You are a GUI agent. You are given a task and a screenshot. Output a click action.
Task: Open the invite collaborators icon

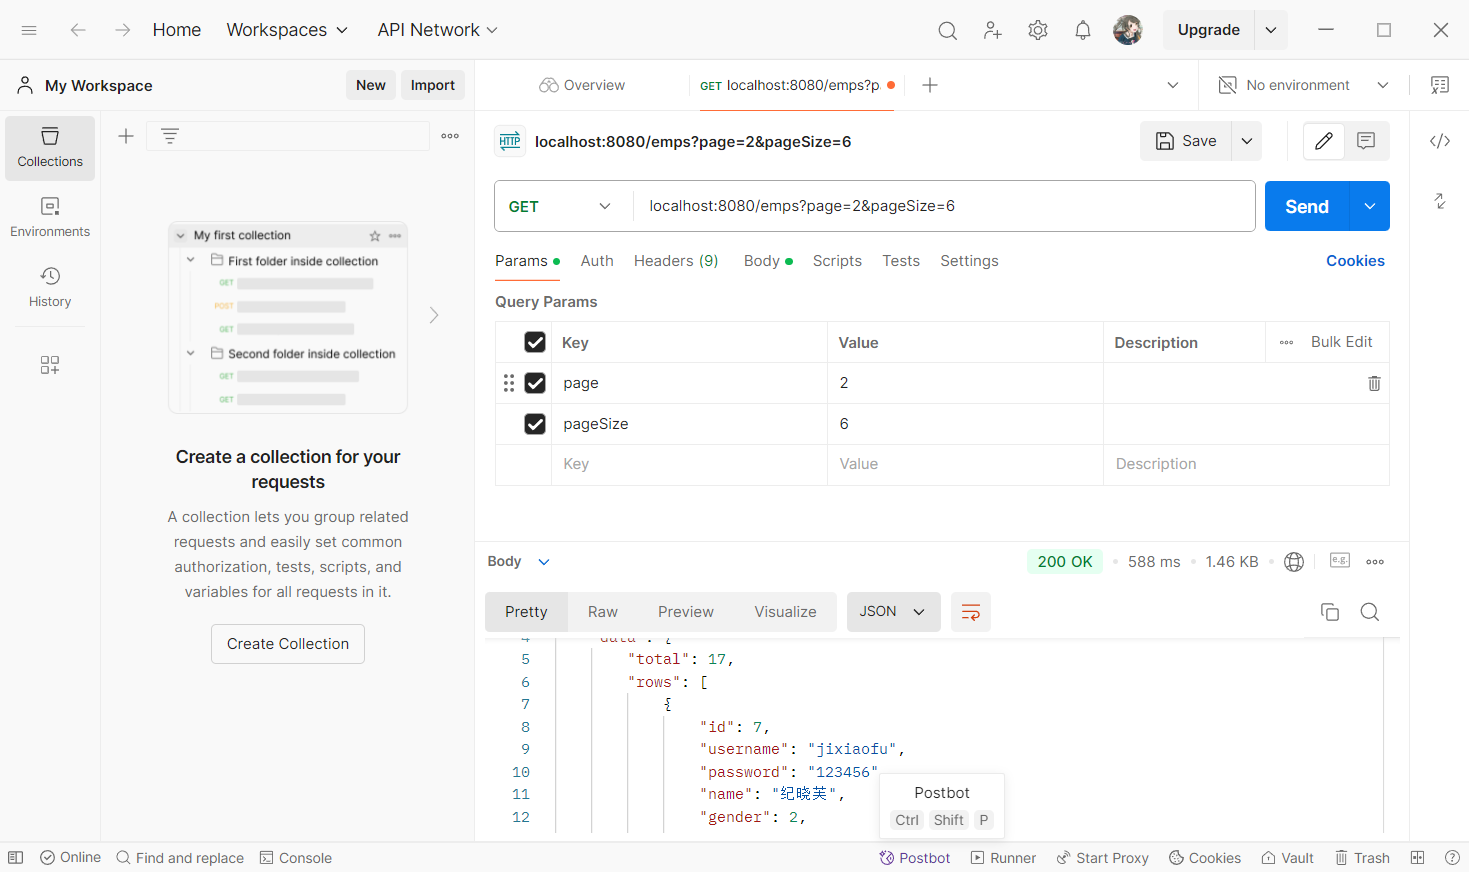pyautogui.click(x=992, y=30)
